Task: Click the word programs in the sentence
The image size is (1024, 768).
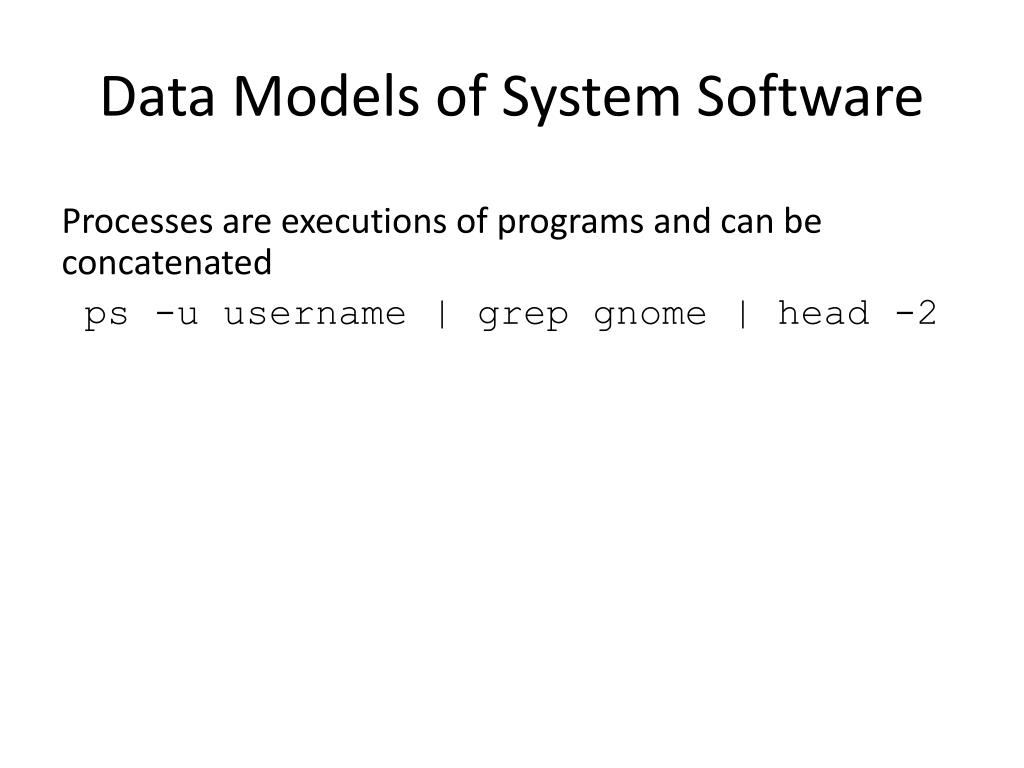Action: [571, 223]
